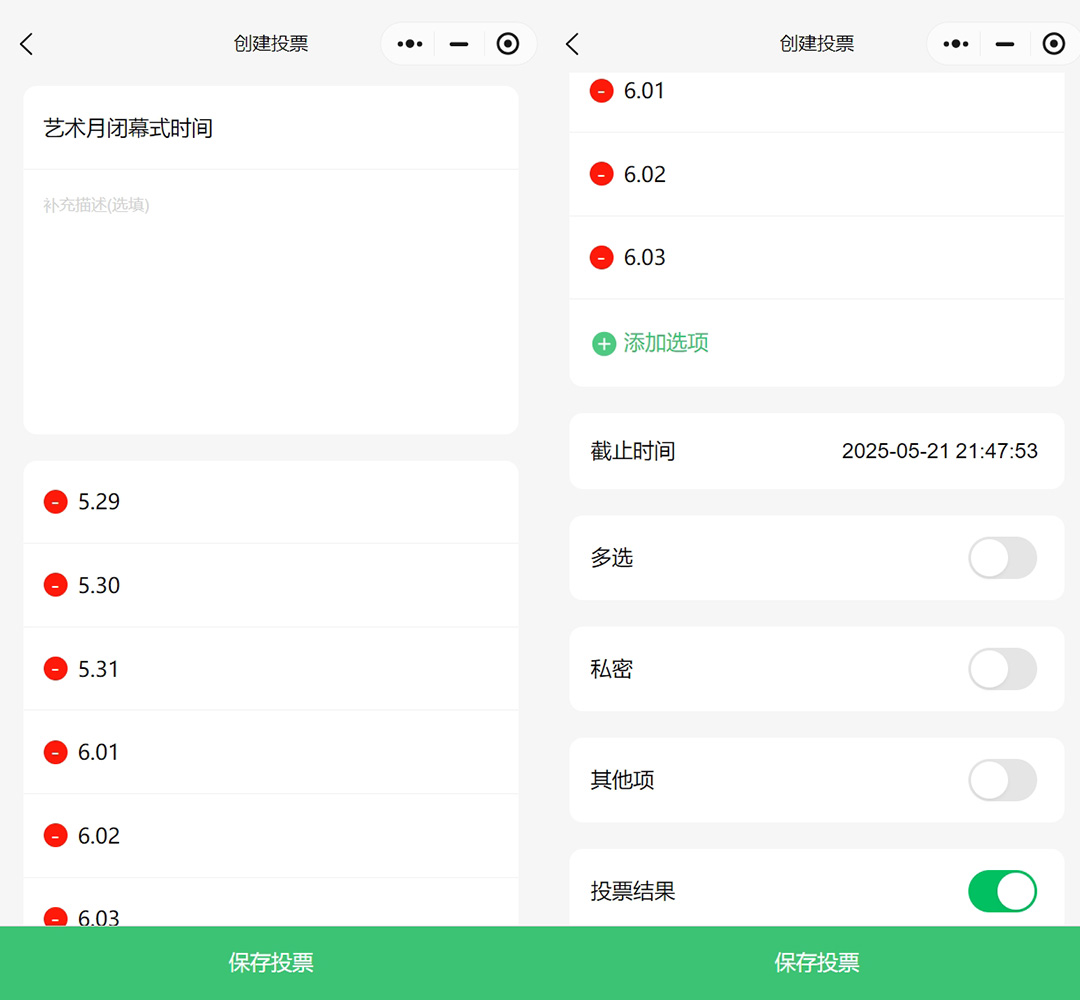The image size is (1080, 1000).
Task: Edit option text 6.03 on right screen
Action: [645, 258]
